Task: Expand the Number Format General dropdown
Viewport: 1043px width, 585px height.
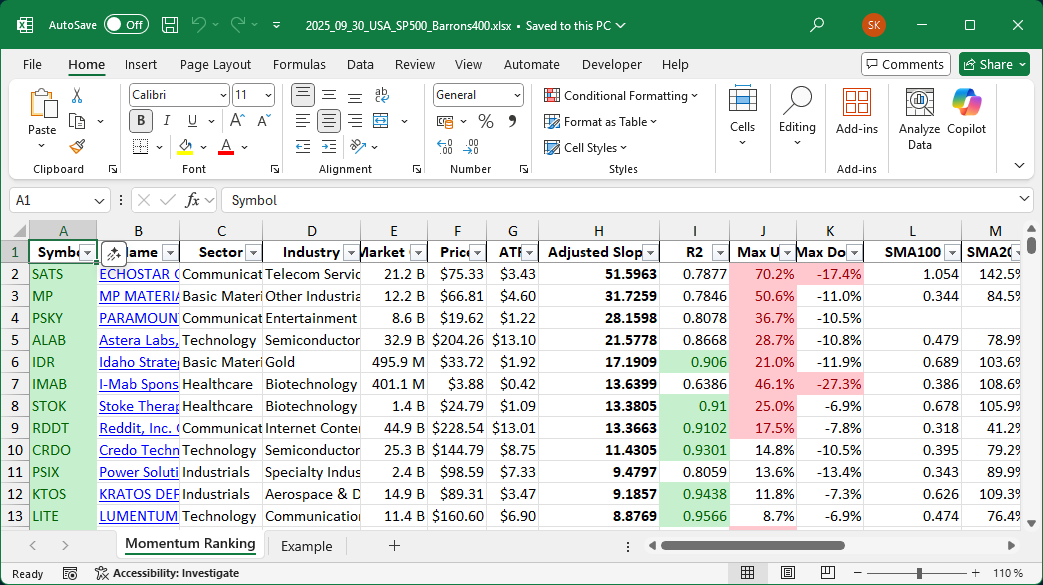Action: coord(517,95)
